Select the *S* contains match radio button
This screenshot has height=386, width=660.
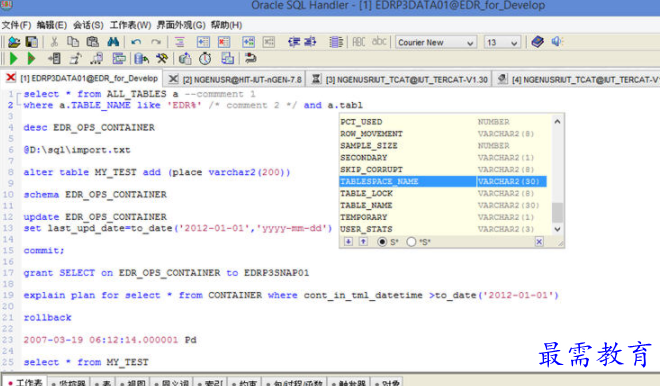coord(411,242)
